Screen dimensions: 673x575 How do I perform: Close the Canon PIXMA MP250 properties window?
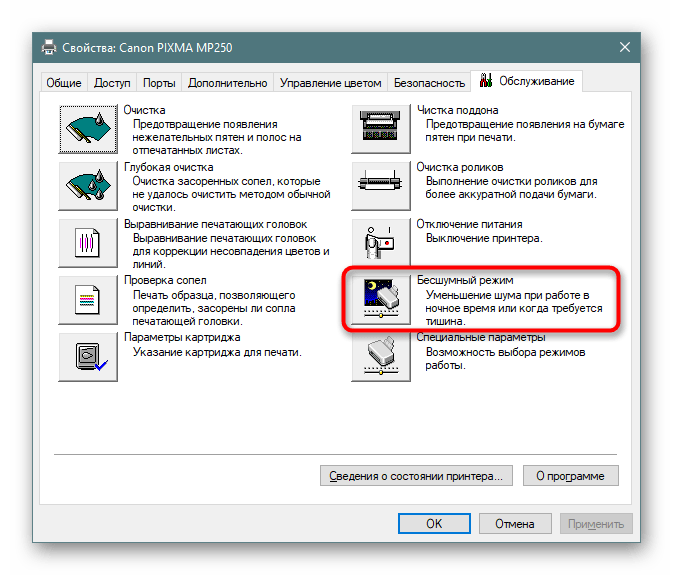pos(625,47)
